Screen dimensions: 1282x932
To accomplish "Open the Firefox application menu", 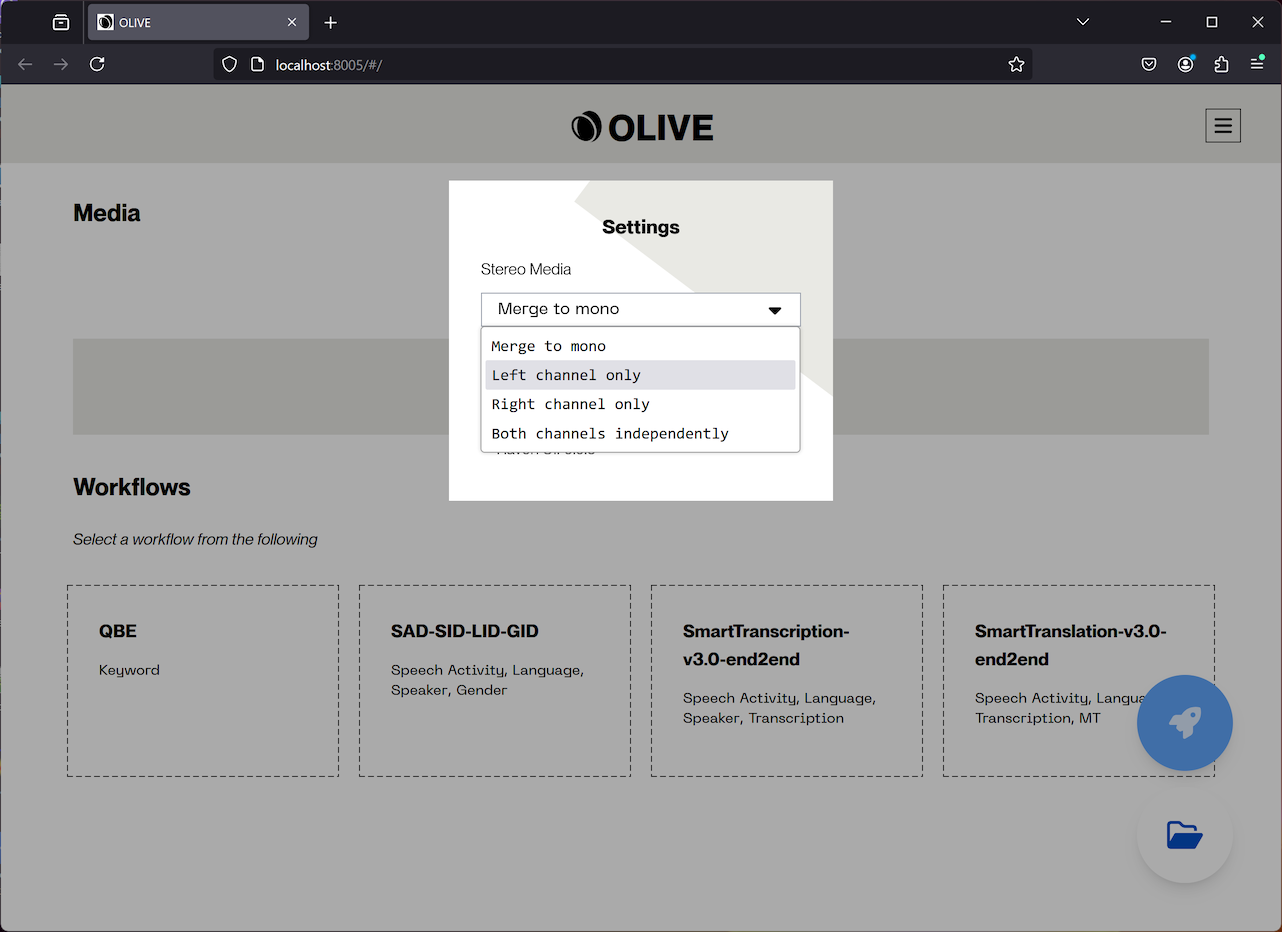I will pyautogui.click(x=1257, y=64).
